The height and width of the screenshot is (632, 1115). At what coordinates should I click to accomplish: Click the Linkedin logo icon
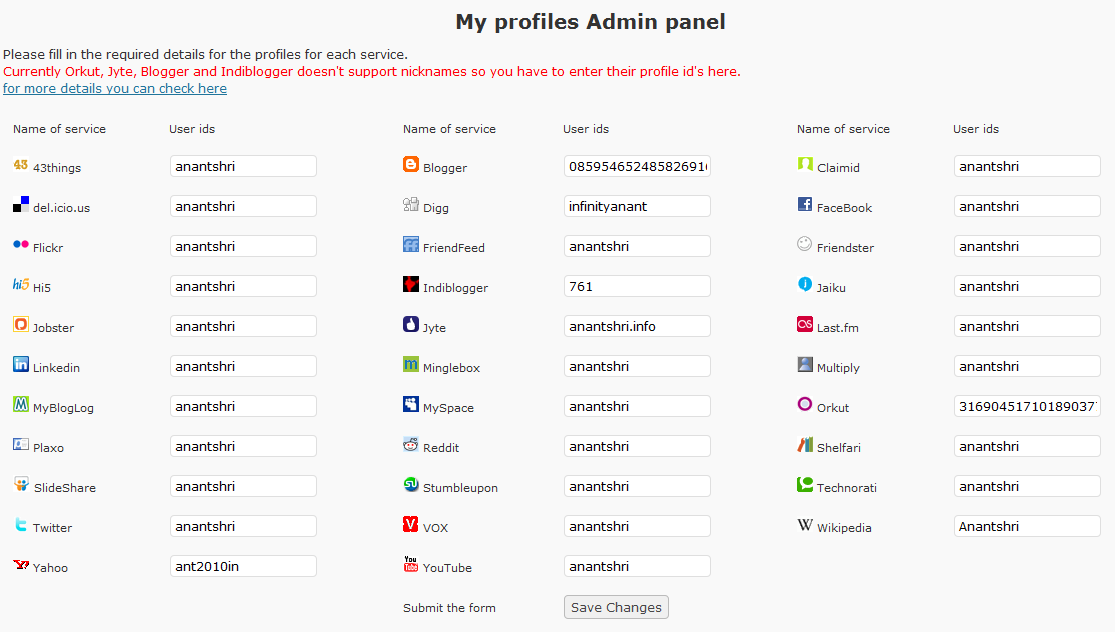pos(21,365)
